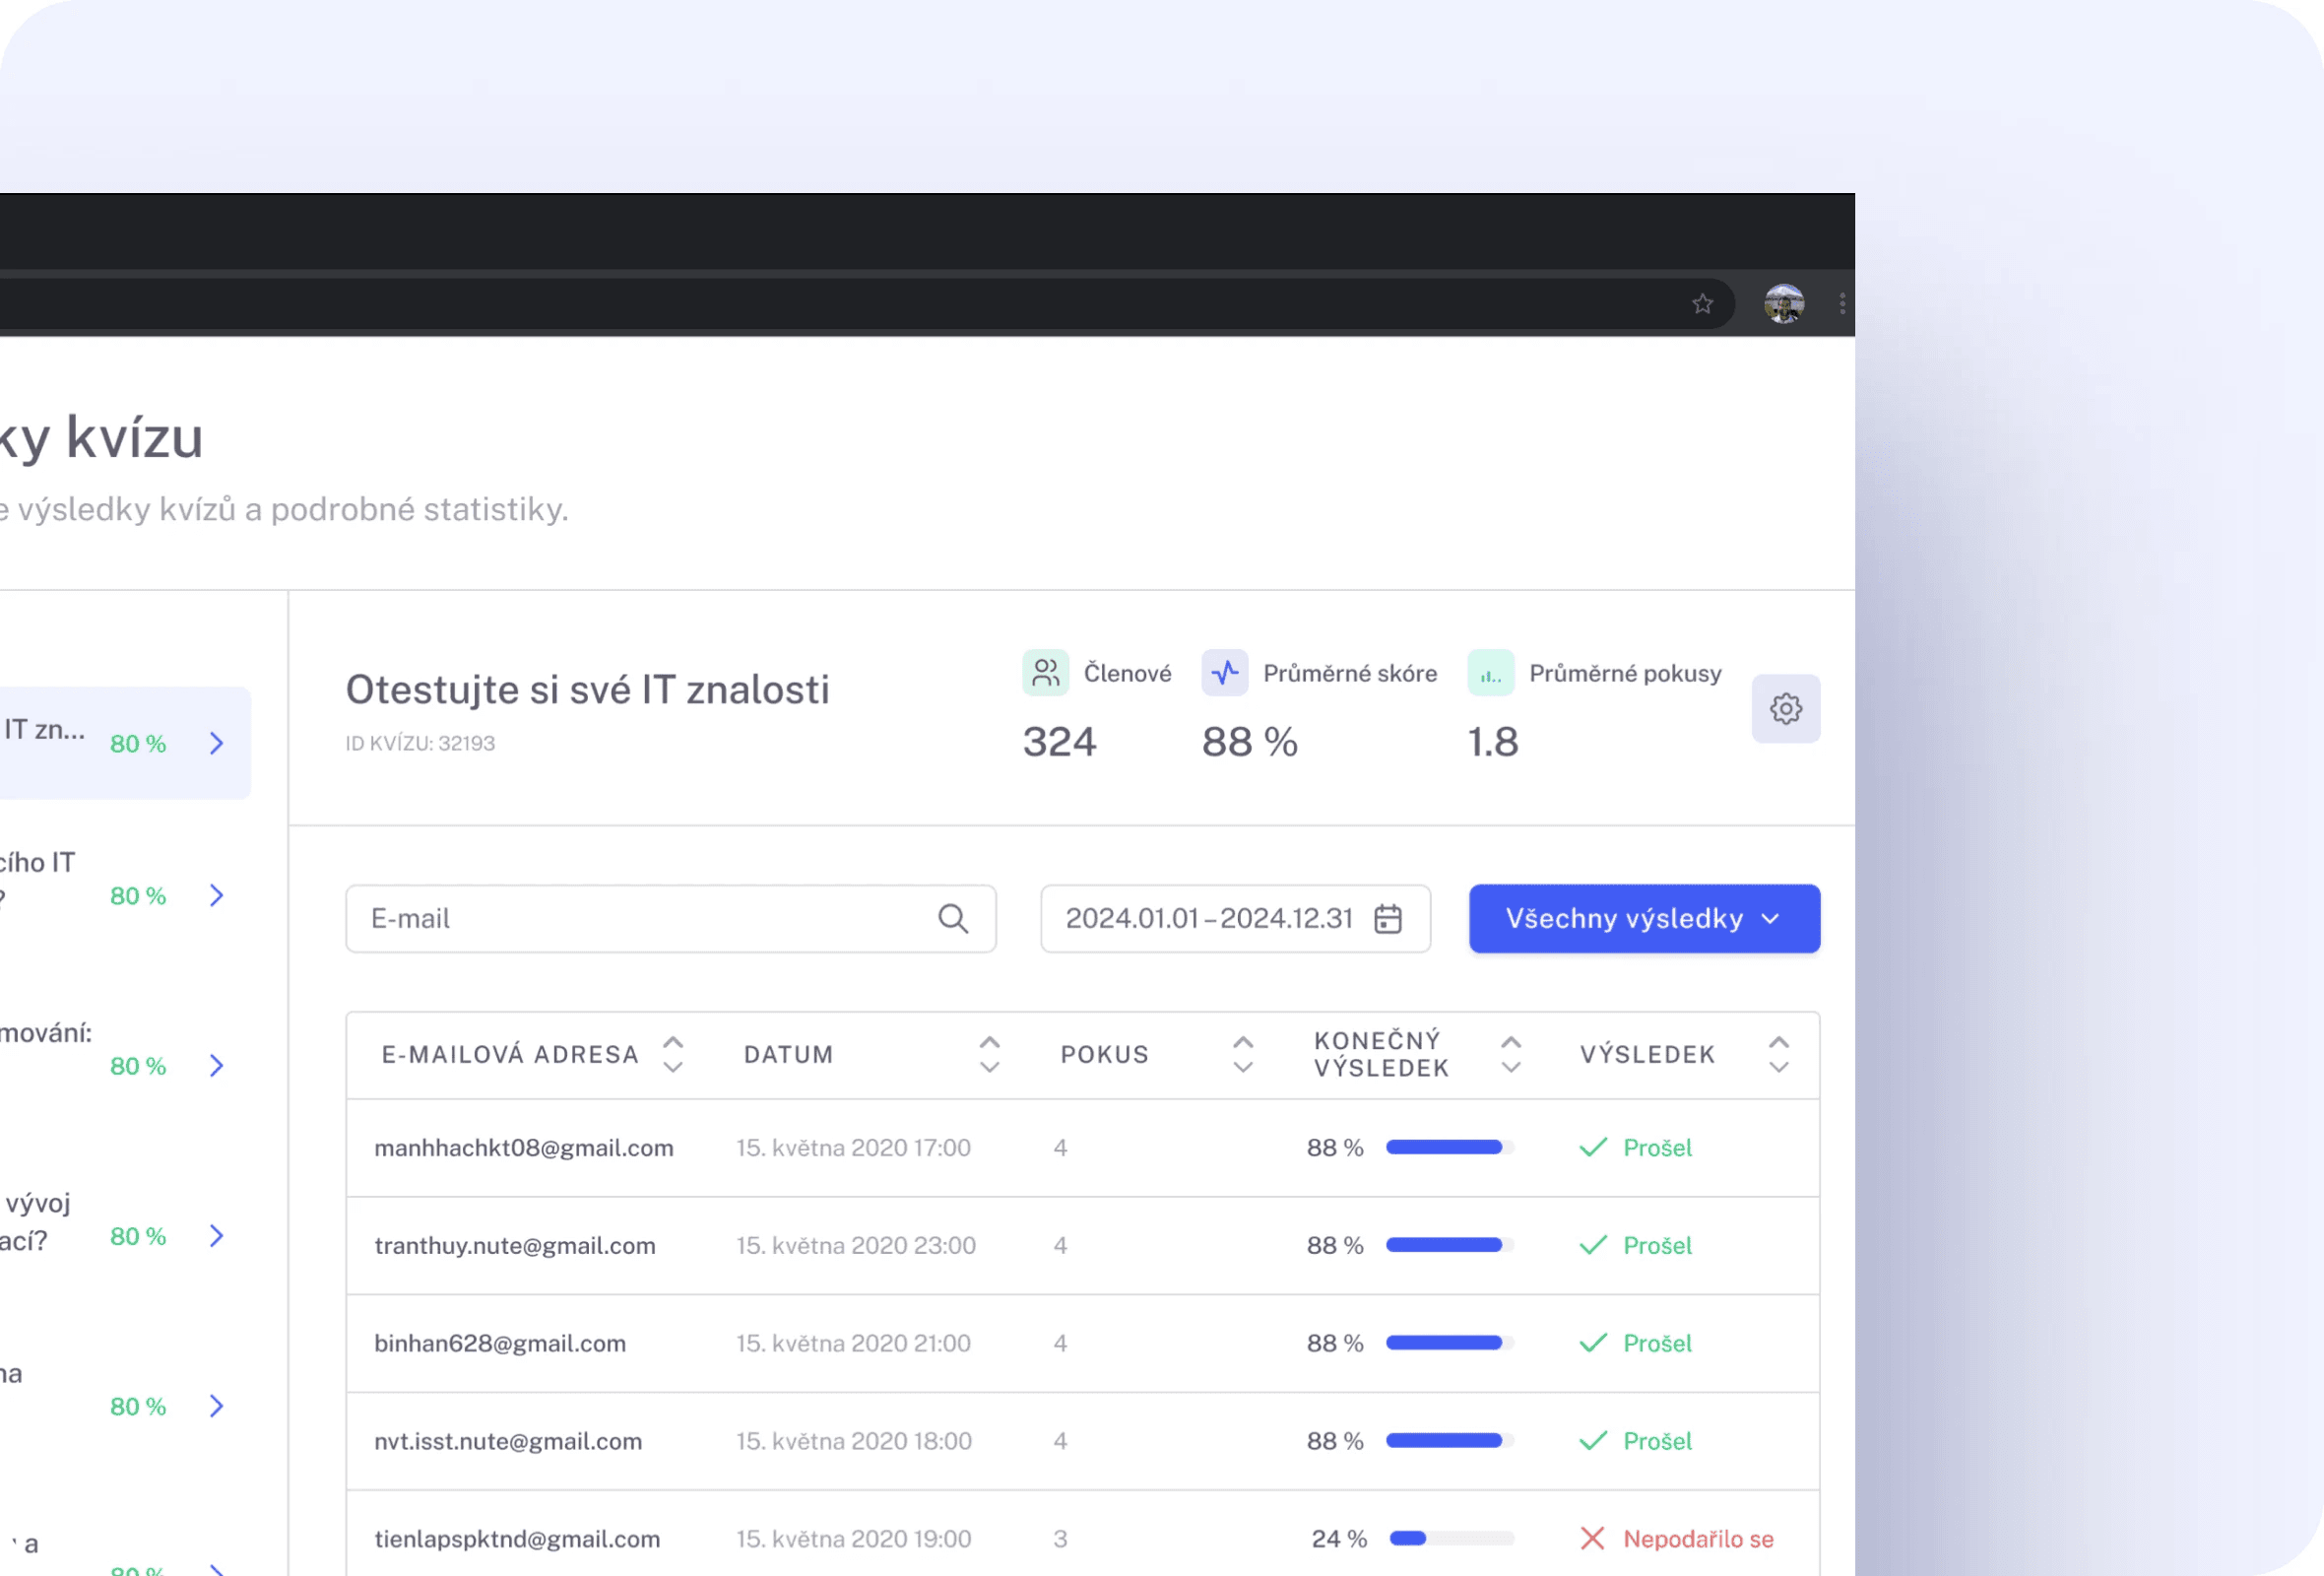Click the POKUS column header
The image size is (2324, 1576).
pyautogui.click(x=1104, y=1054)
